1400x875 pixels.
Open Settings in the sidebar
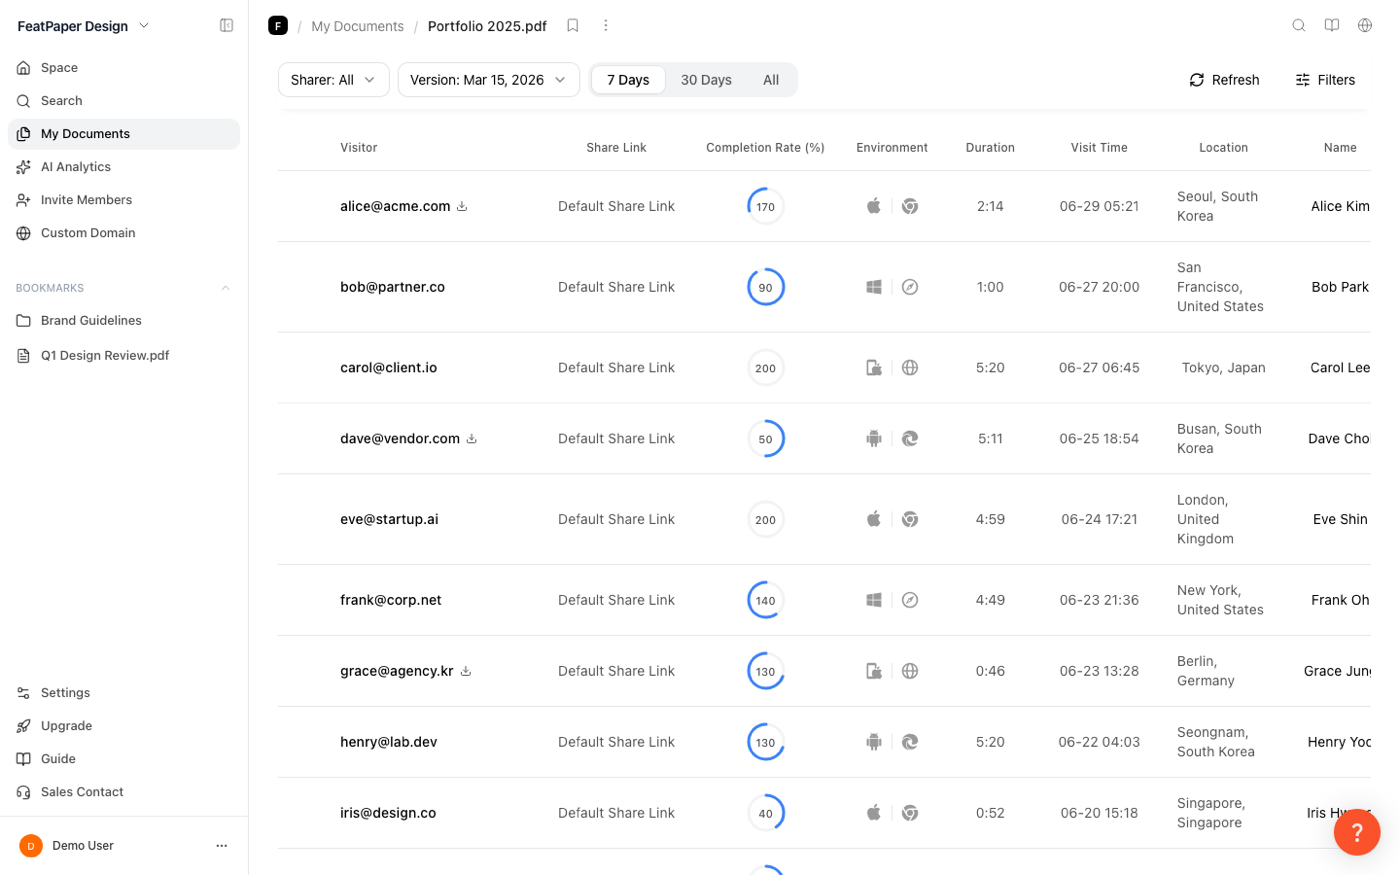pos(124,693)
